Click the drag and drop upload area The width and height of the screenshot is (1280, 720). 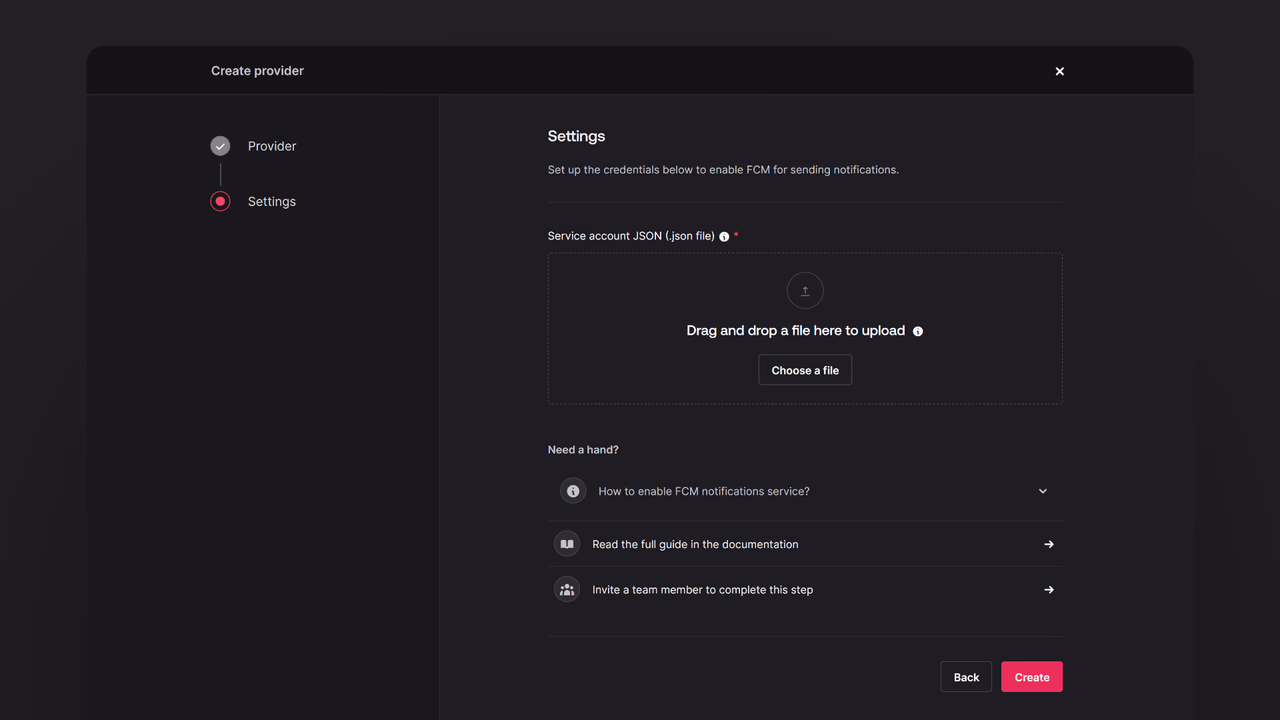(x=805, y=328)
